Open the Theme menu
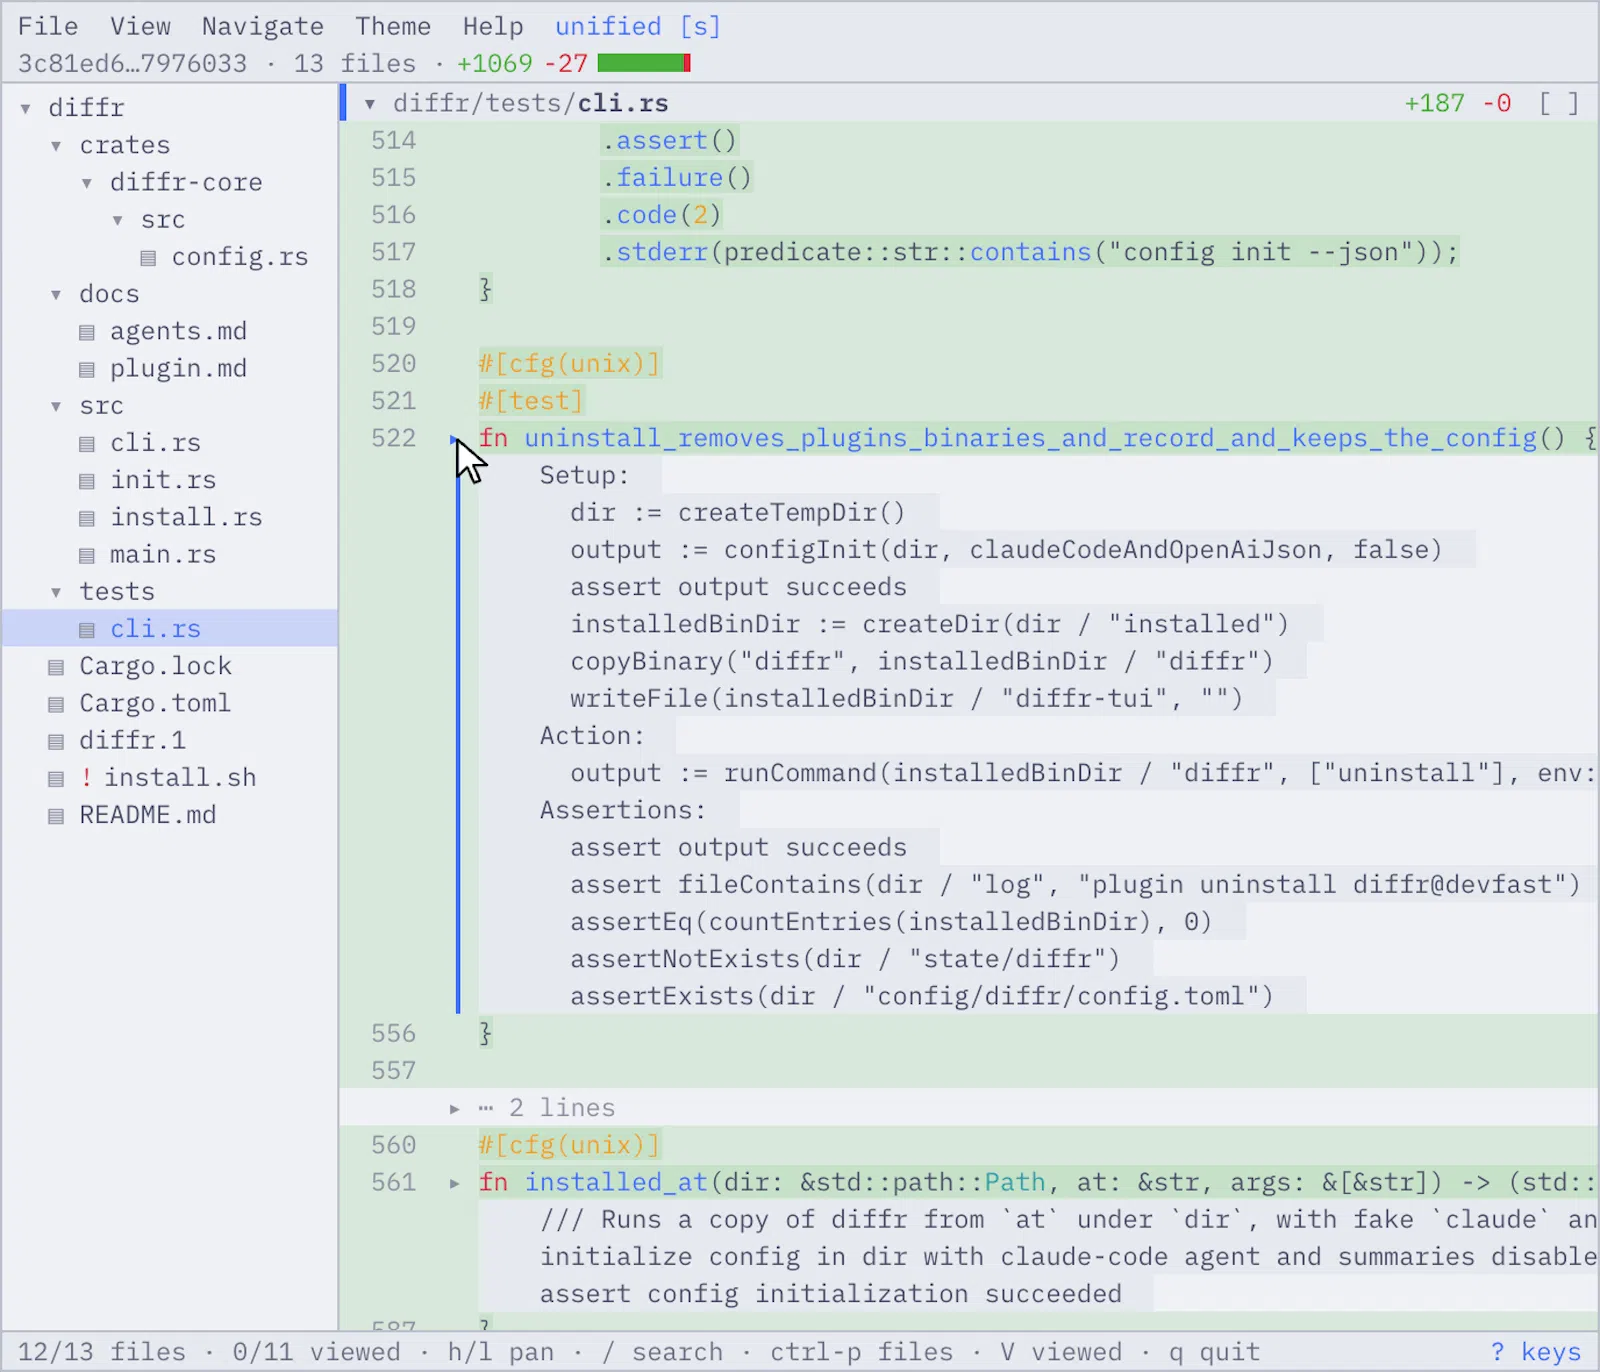This screenshot has height=1372, width=1600. point(393,26)
